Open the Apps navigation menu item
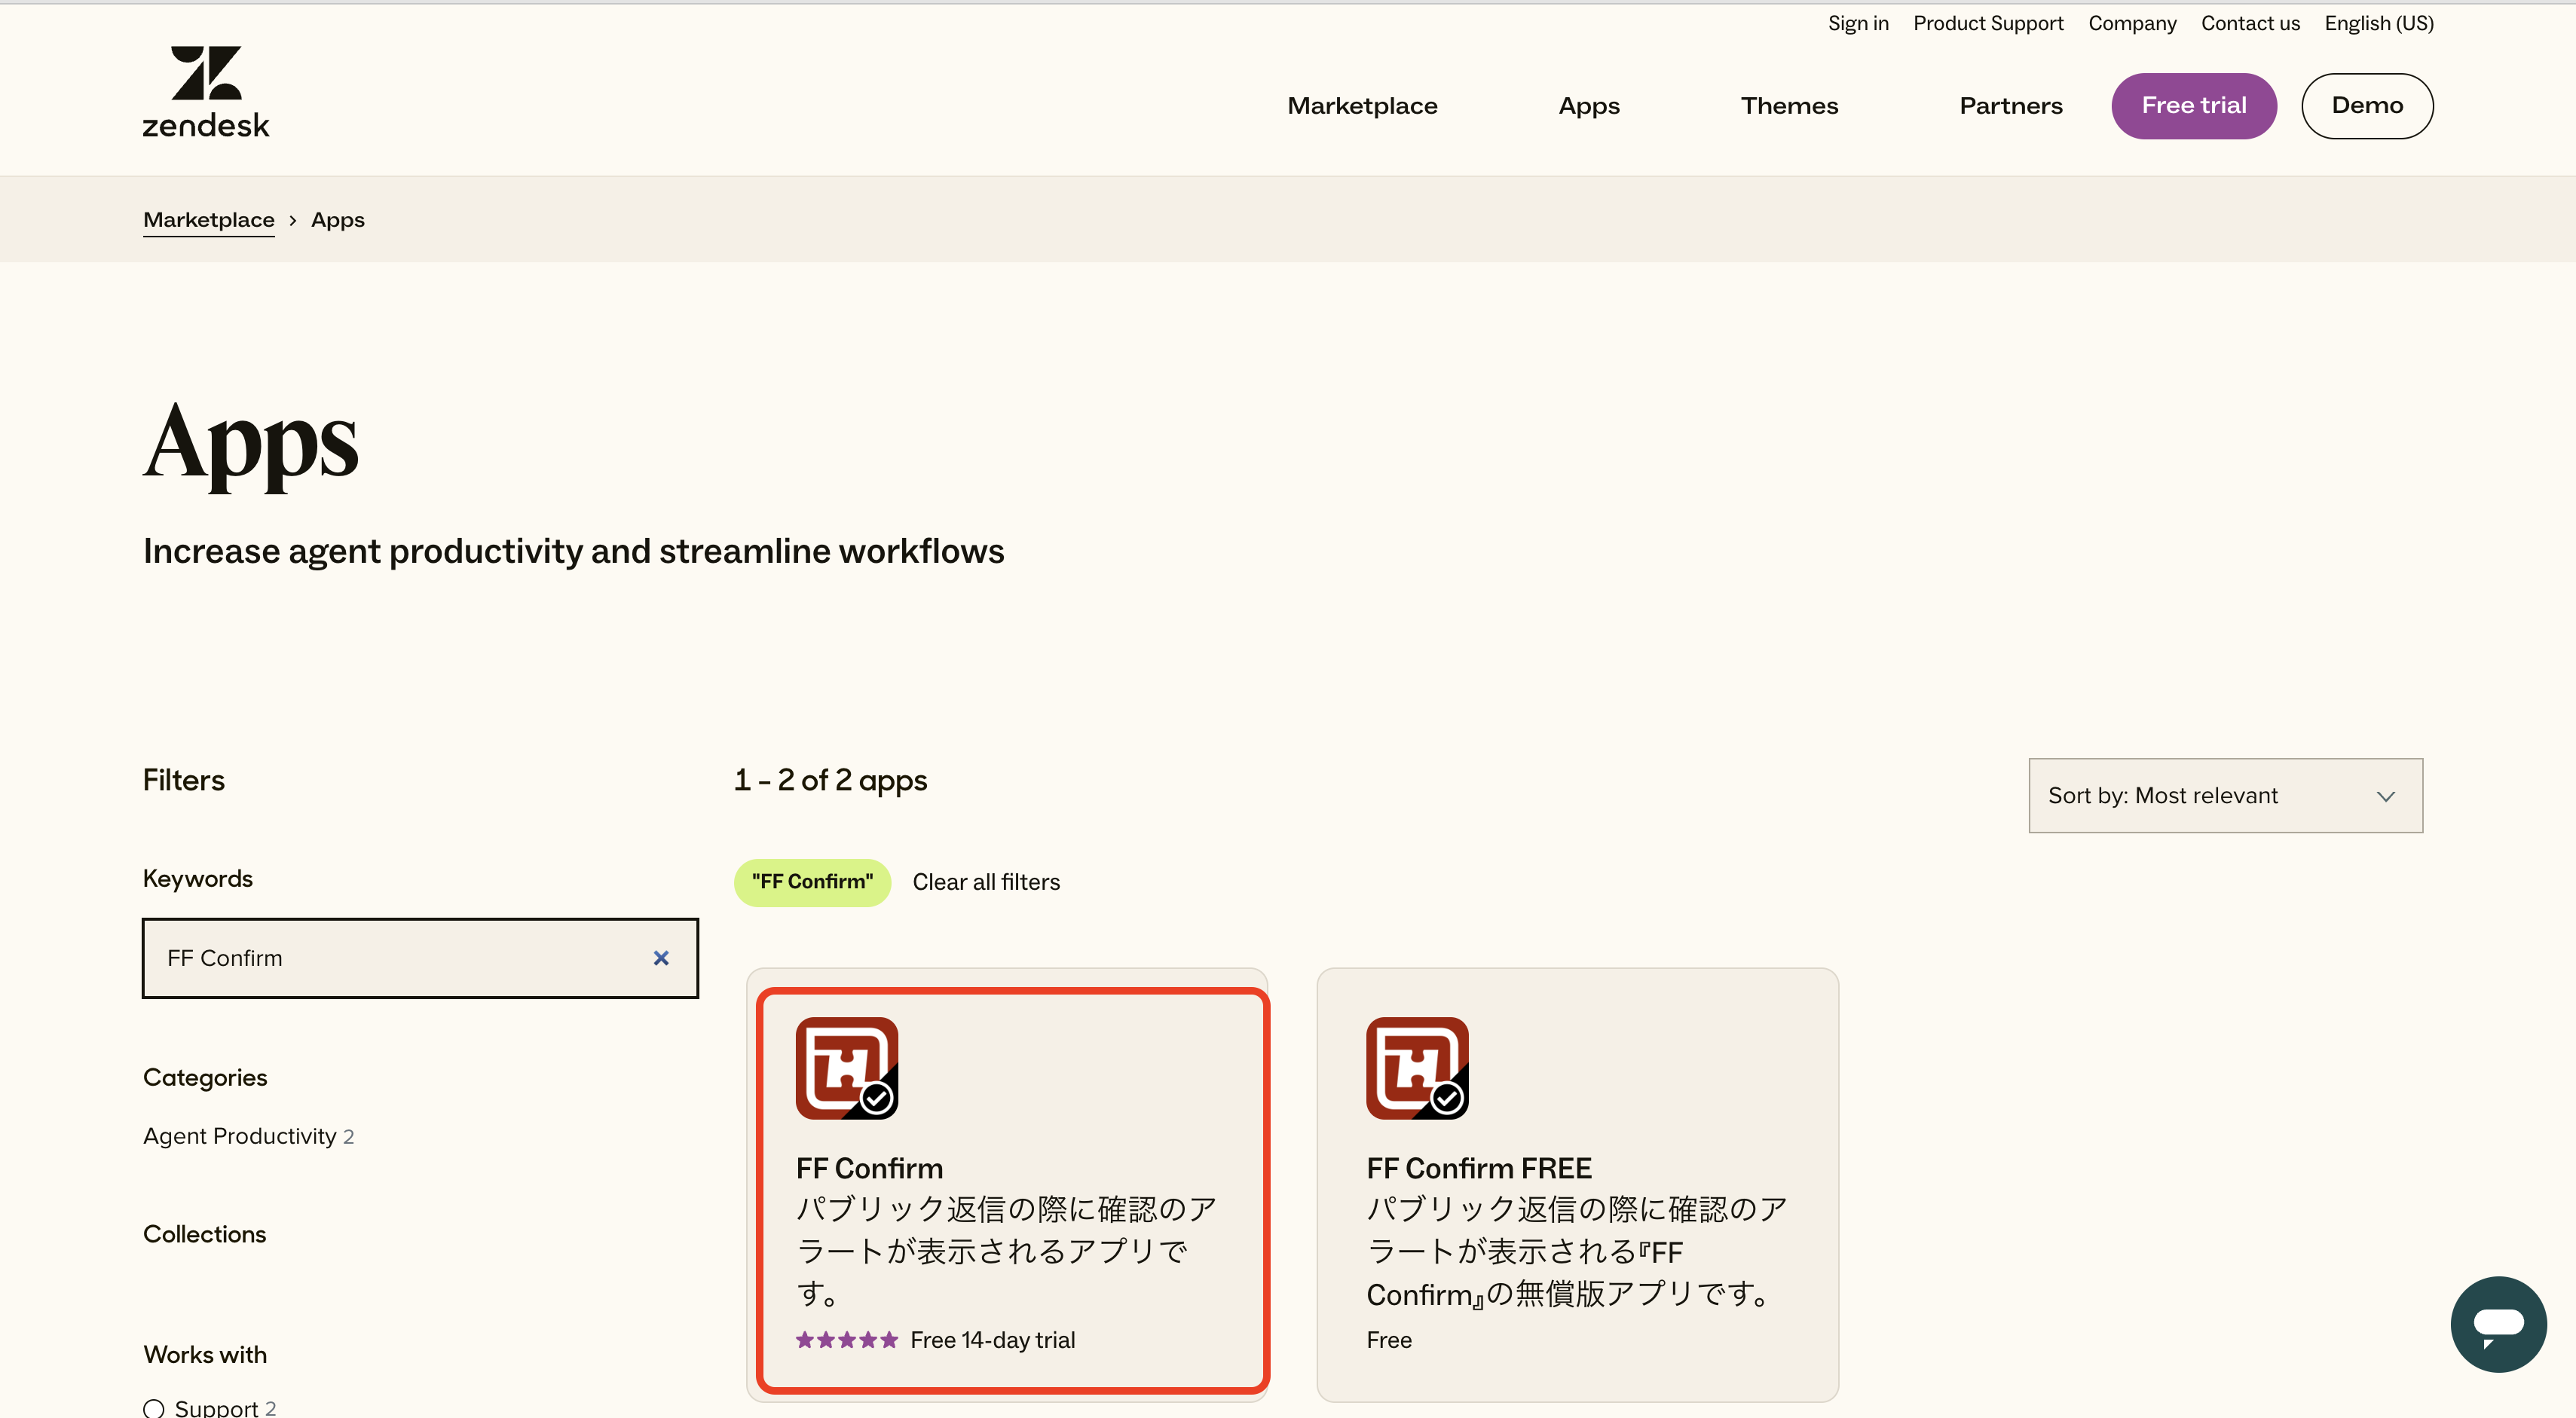2576x1418 pixels. (x=1589, y=106)
